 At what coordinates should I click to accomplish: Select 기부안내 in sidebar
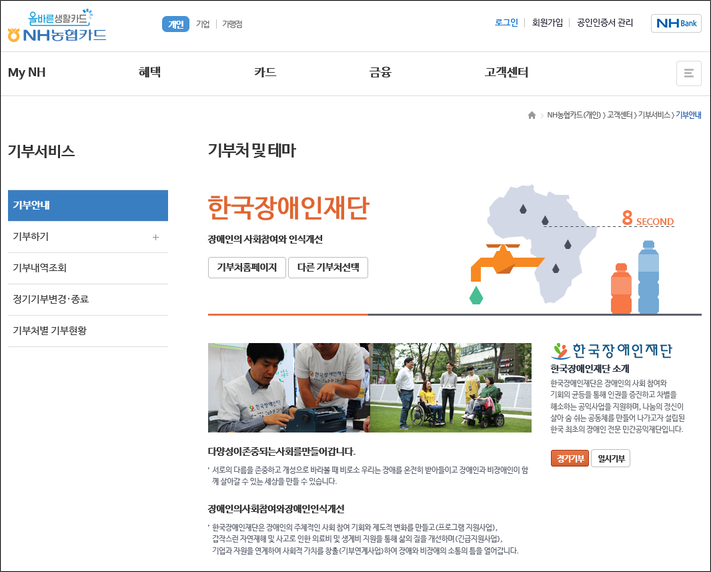[x=88, y=205]
